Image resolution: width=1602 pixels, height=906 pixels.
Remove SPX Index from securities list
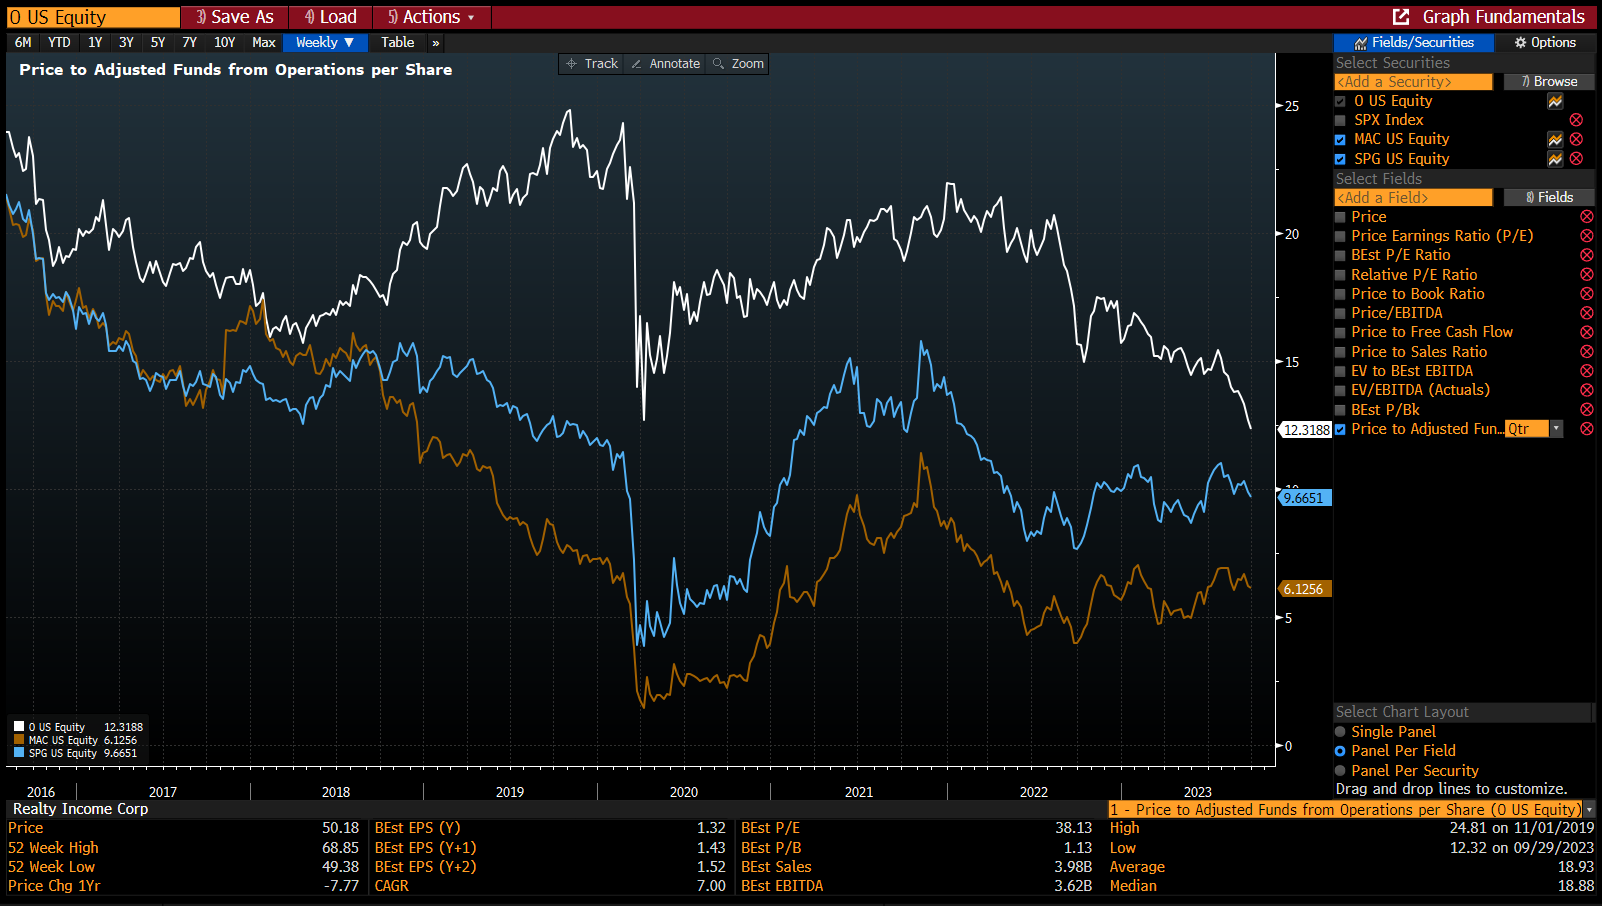(x=1576, y=120)
